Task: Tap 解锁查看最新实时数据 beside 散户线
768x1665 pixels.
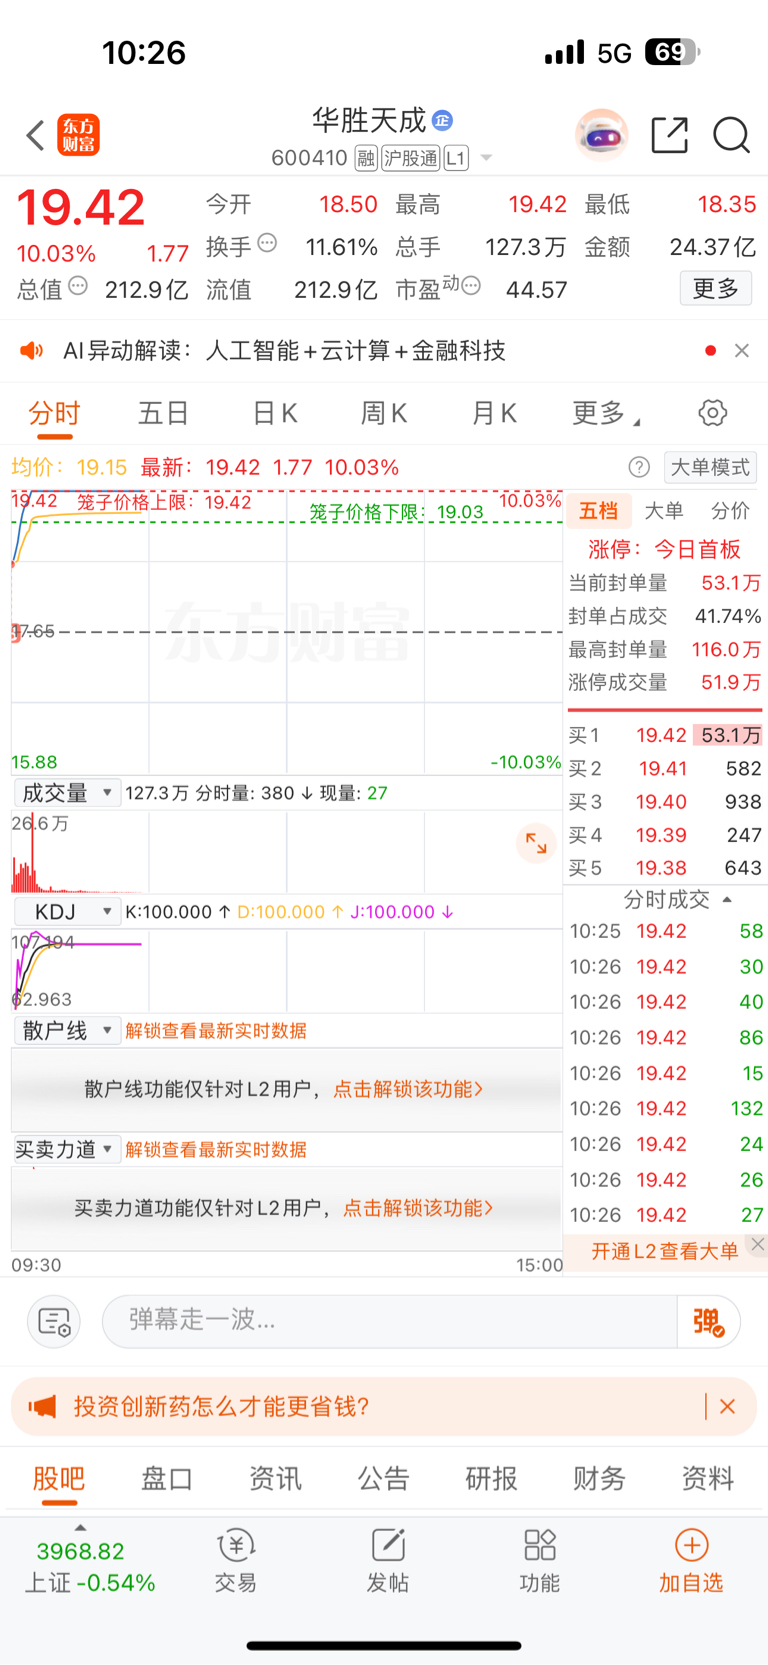Action: click(x=216, y=1031)
